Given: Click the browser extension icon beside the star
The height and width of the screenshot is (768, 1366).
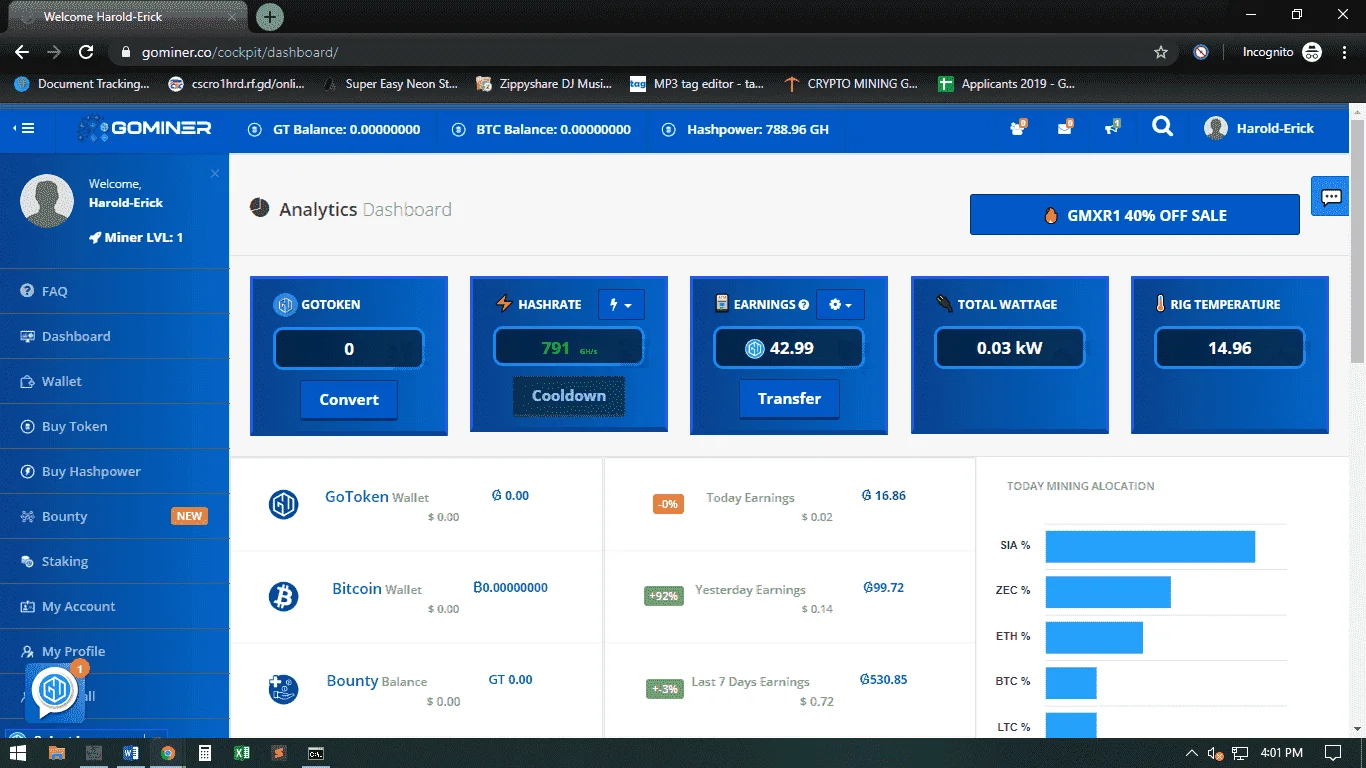Looking at the screenshot, I should [1201, 52].
